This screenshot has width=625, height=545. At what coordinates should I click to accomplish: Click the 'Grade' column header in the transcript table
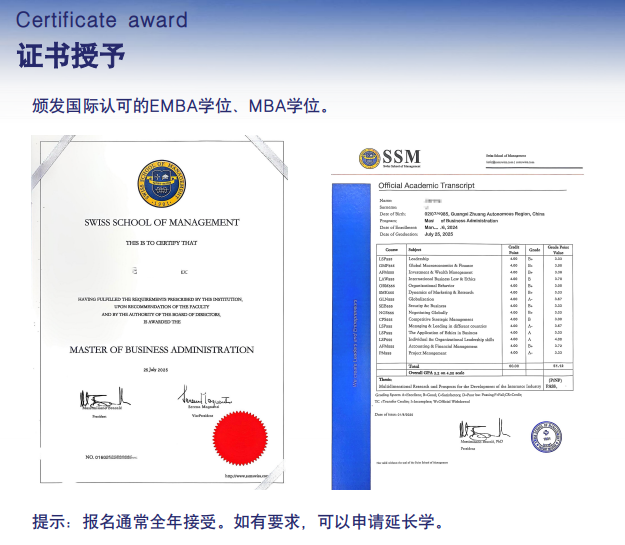coord(535,250)
